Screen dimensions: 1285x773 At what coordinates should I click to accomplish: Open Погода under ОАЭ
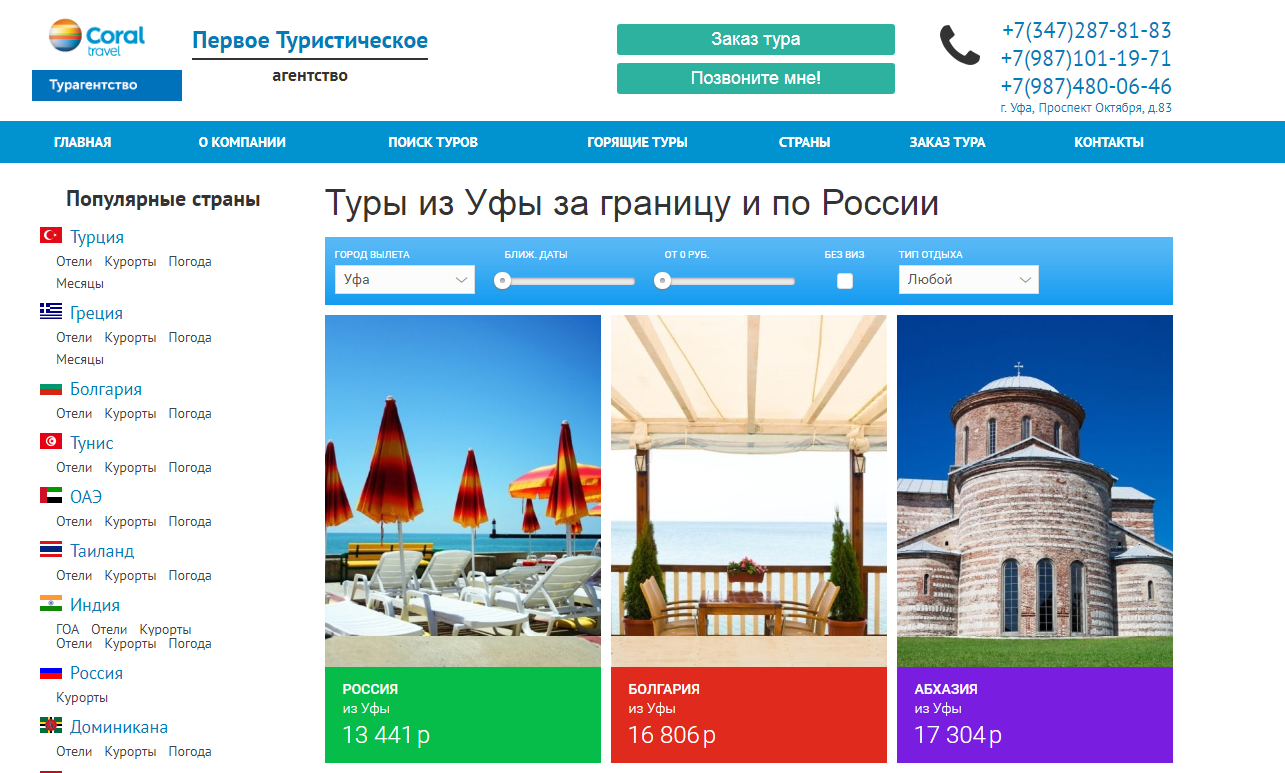click(x=190, y=521)
